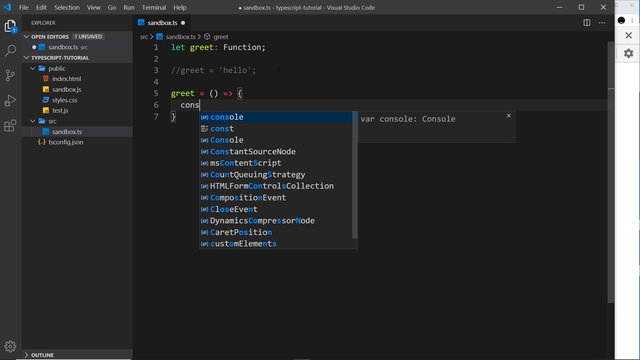640x360 pixels.
Task: Open tsconfig.json file
Action: pos(78,142)
